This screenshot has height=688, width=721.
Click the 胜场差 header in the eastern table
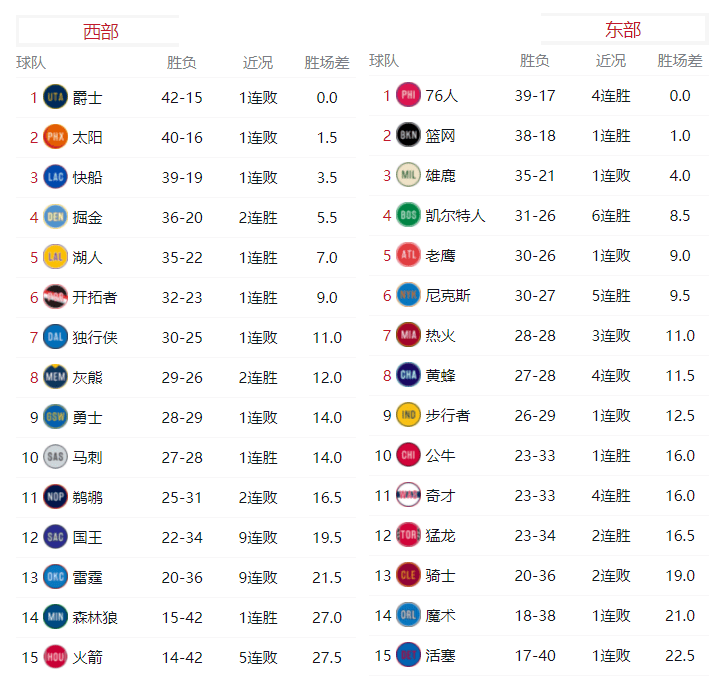pyautogui.click(x=680, y=62)
